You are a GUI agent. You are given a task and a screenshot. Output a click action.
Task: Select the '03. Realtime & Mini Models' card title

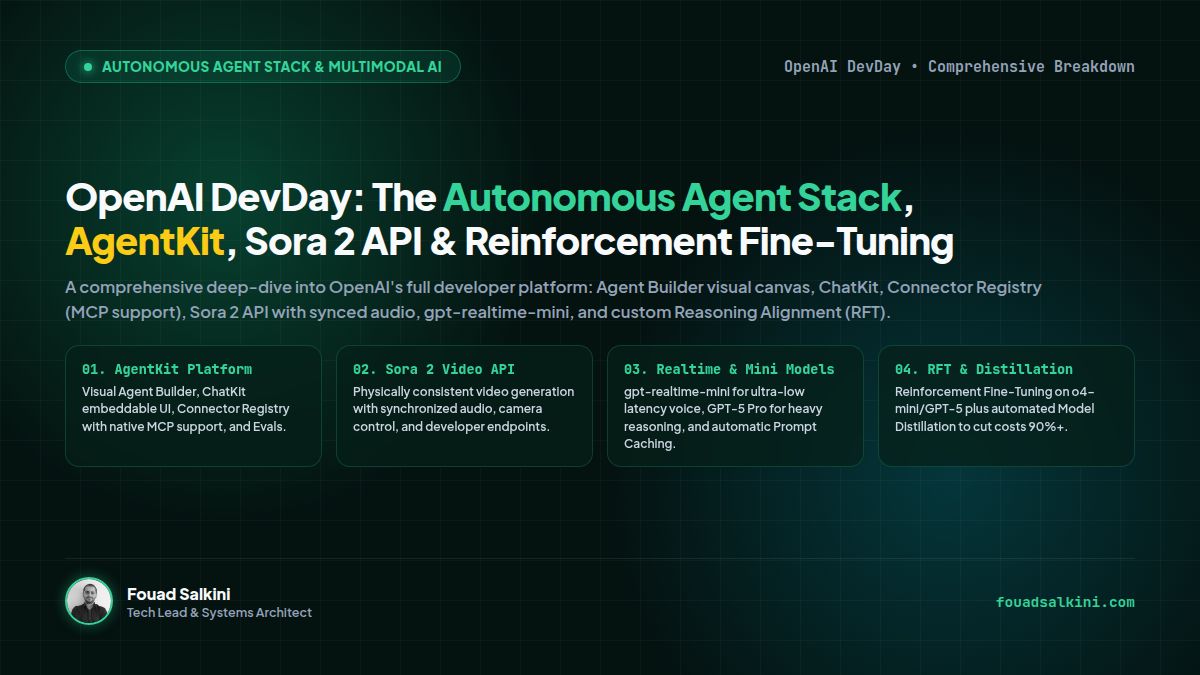coord(729,369)
